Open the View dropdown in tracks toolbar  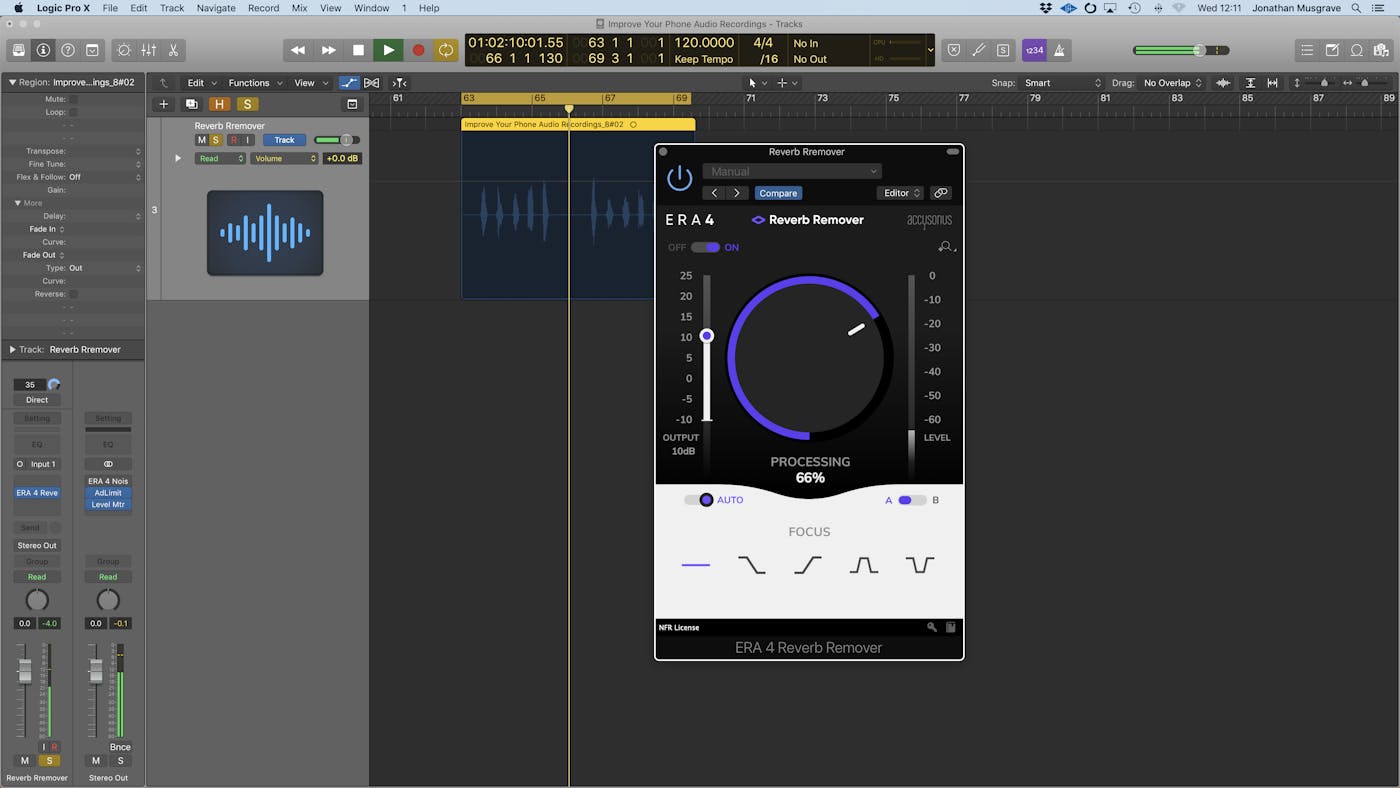tap(309, 83)
